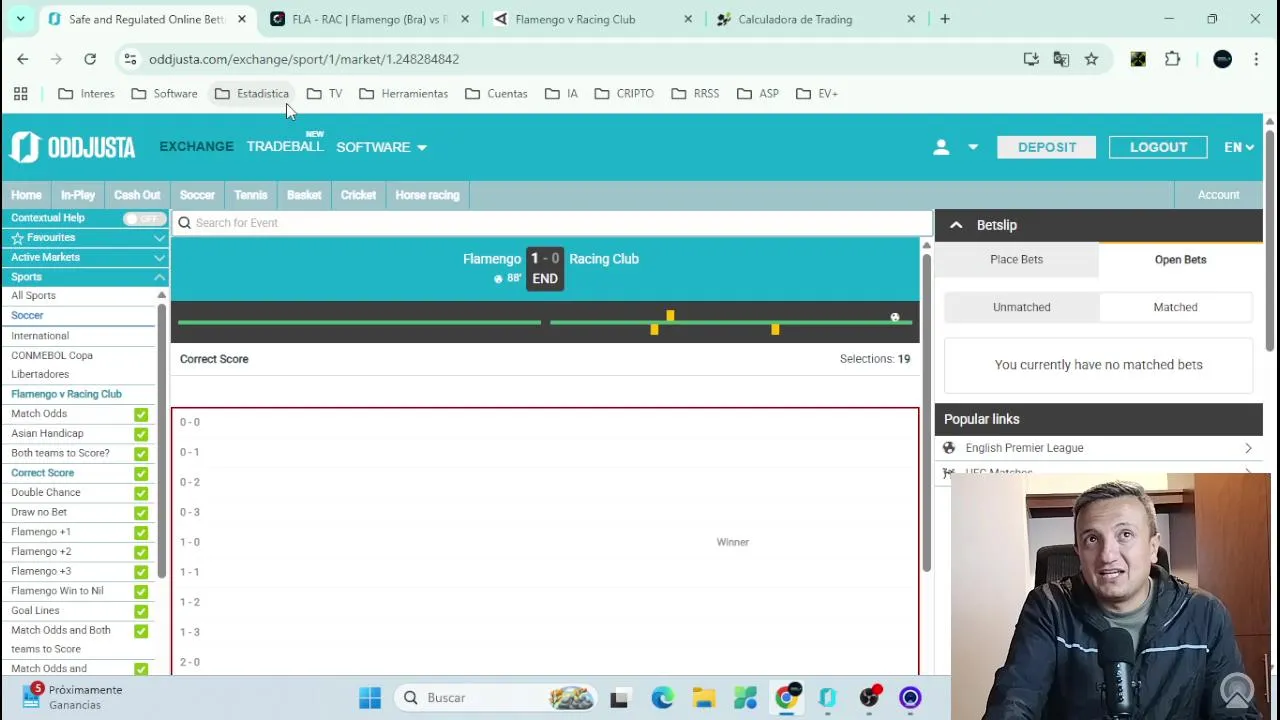Toggle the Double Chance checkbox

pos(141,493)
